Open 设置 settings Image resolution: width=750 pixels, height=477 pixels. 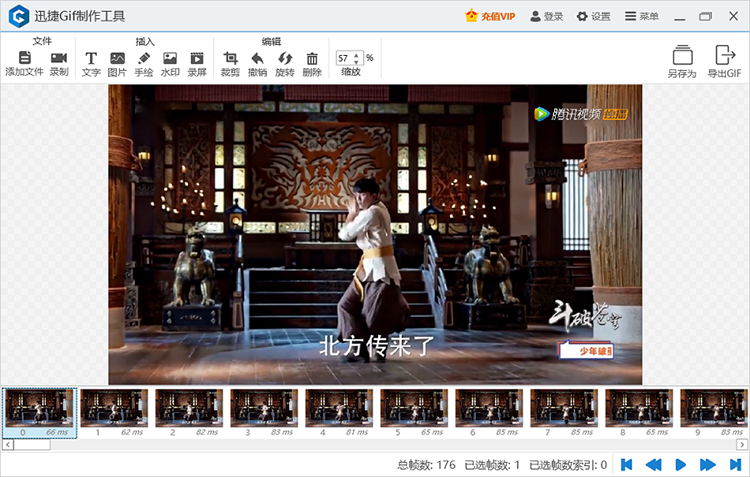coord(593,17)
